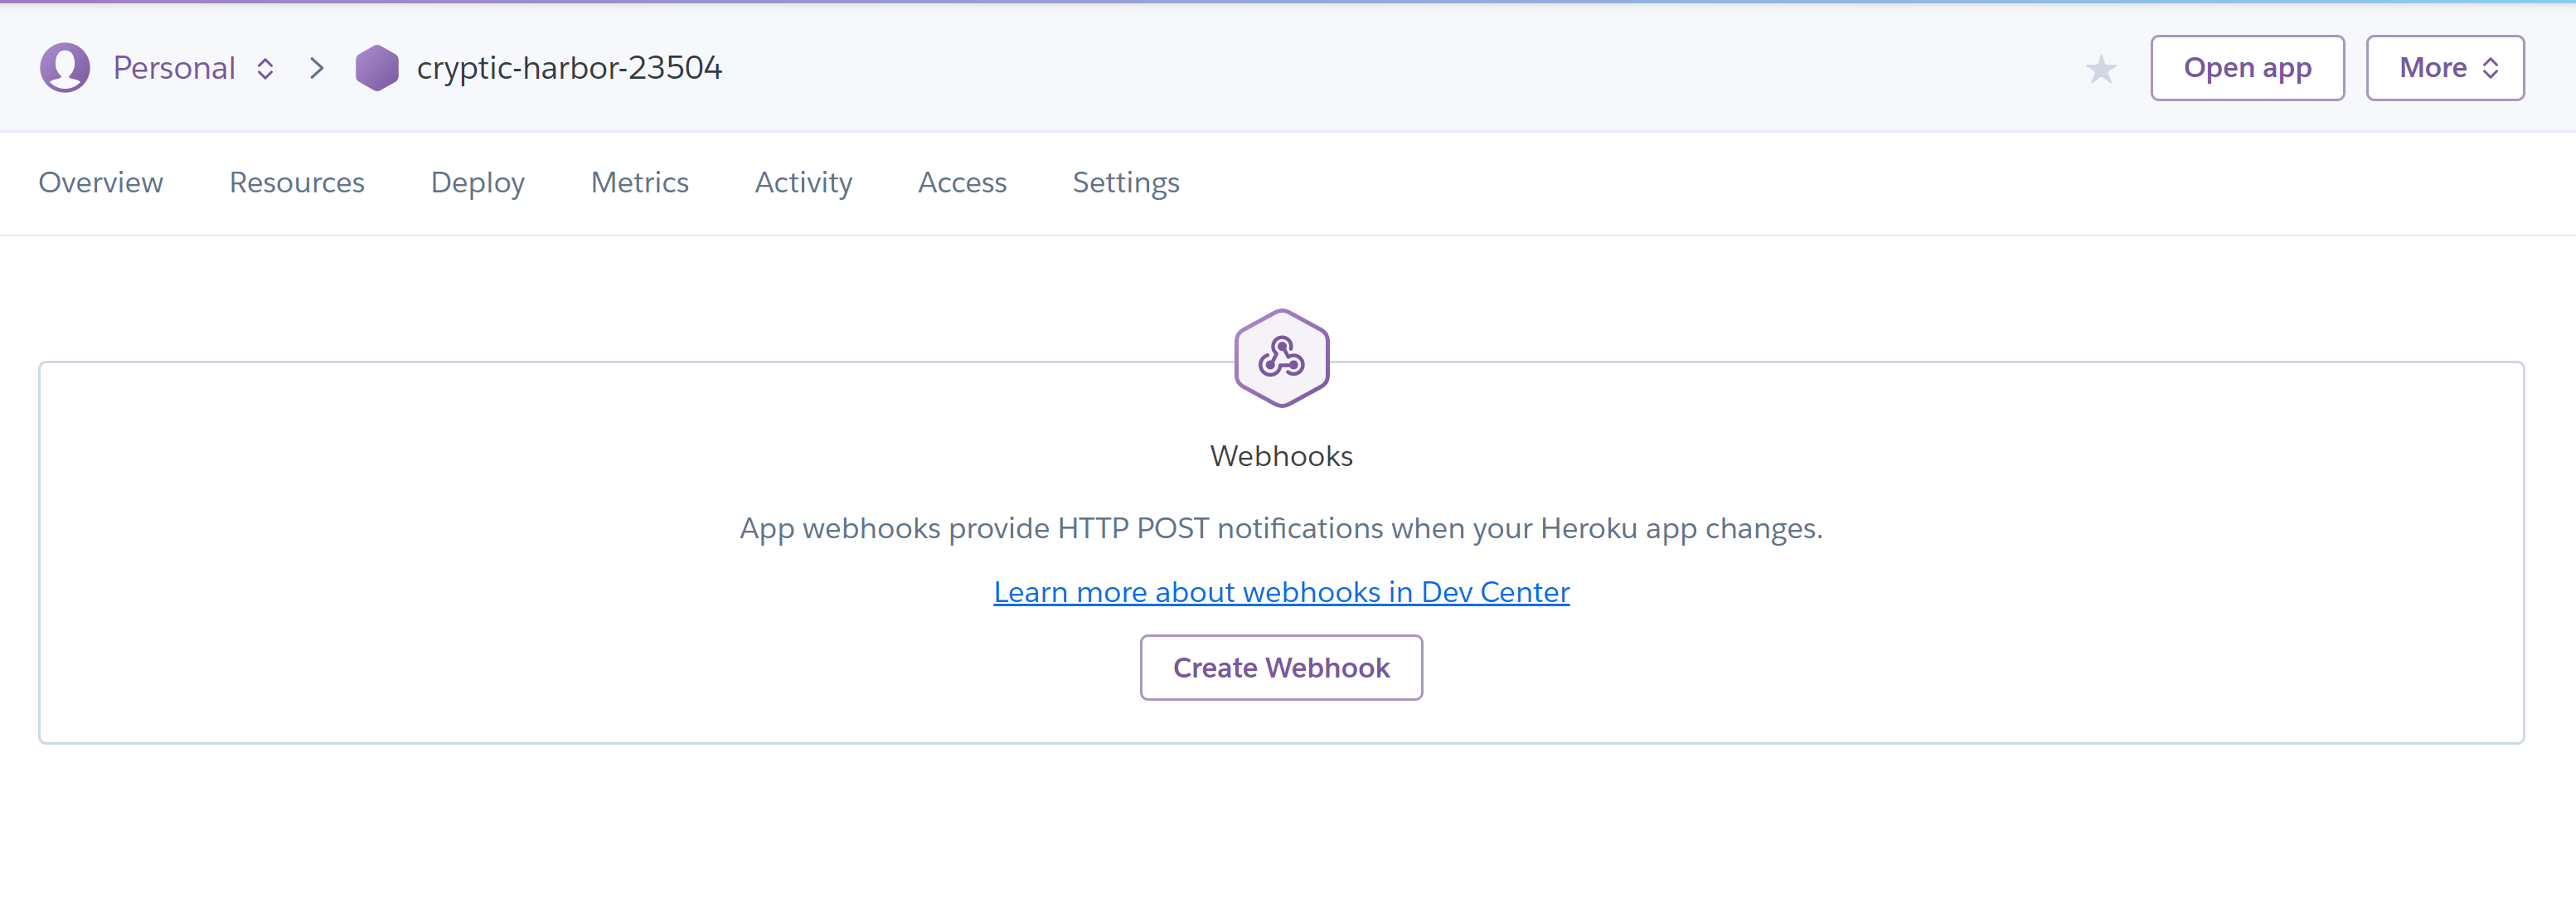The image size is (2576, 923).
Task: Follow the Learn more about webhooks link
Action: [x=1281, y=592]
